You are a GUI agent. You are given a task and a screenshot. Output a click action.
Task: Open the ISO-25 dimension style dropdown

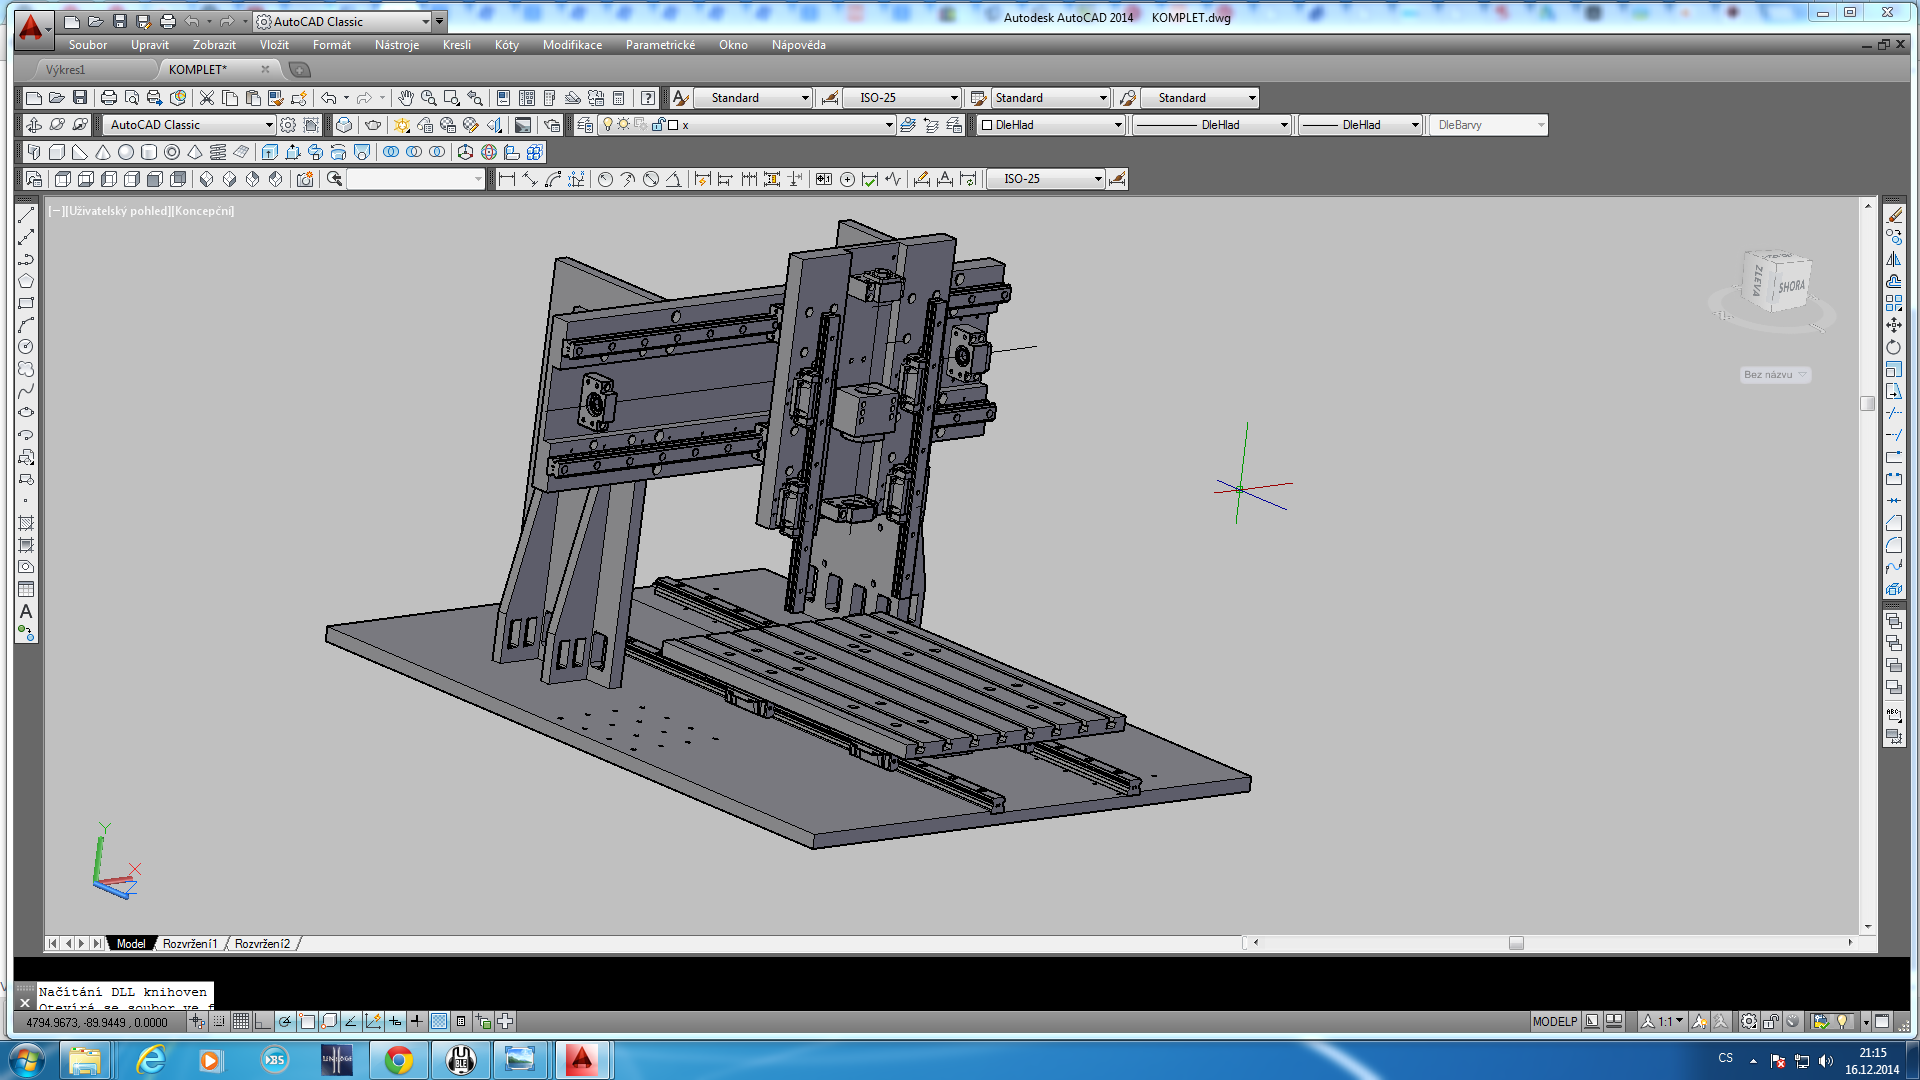point(953,98)
